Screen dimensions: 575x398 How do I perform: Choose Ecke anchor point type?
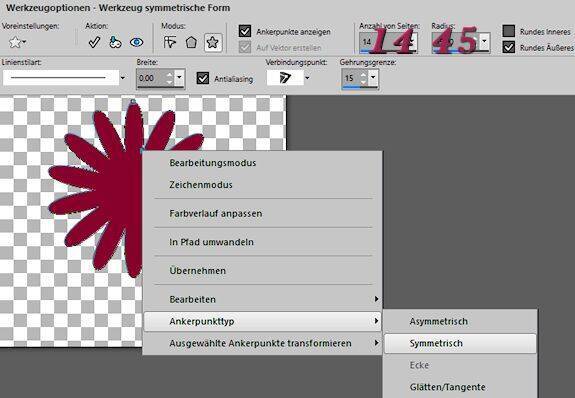(x=460, y=365)
